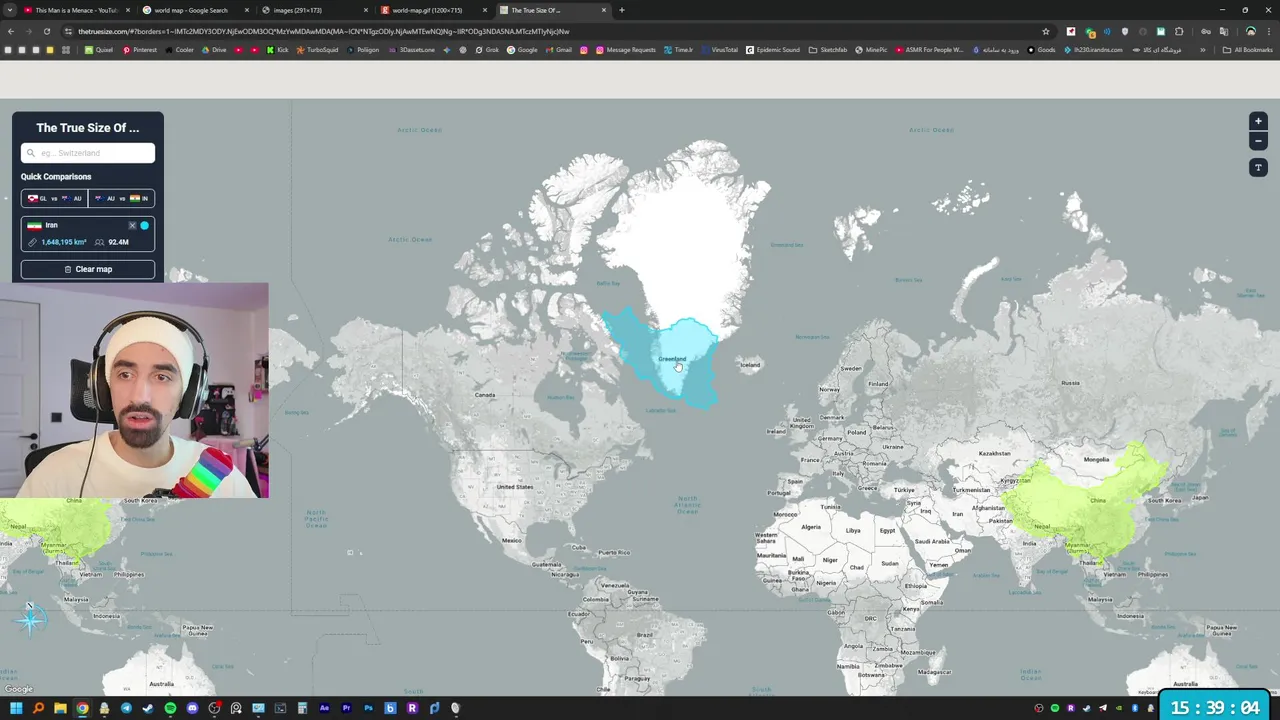Image resolution: width=1280 pixels, height=720 pixels.
Task: Open Spotify from the taskbar
Action: point(170,708)
